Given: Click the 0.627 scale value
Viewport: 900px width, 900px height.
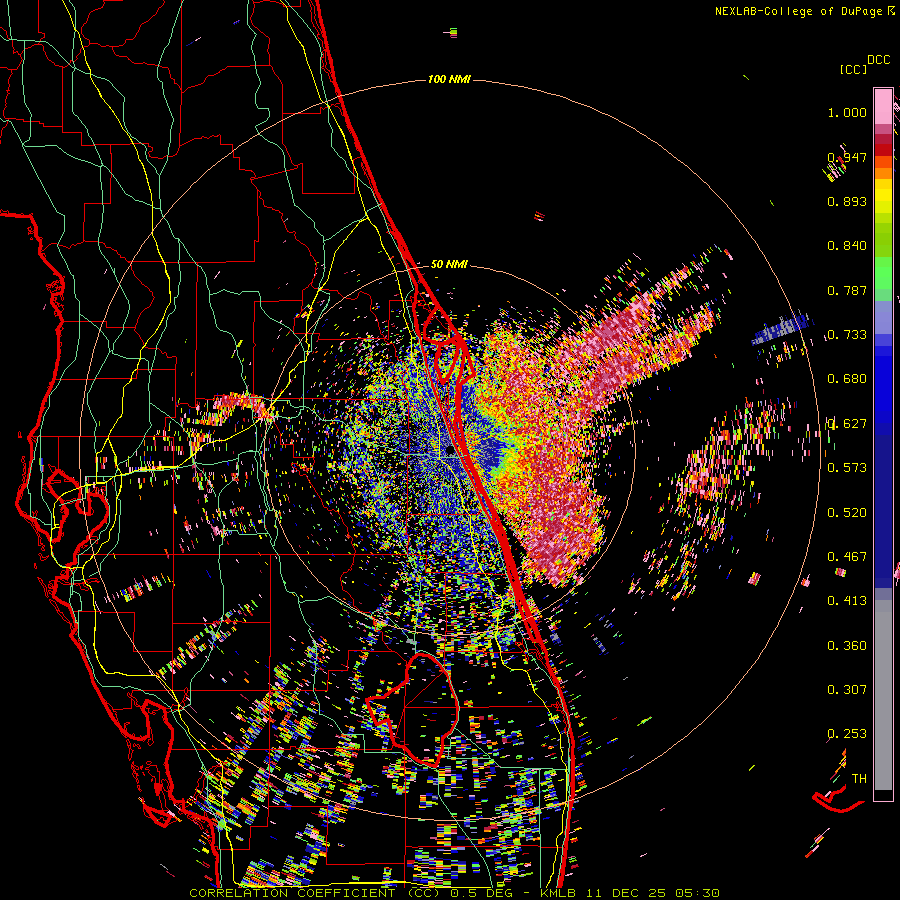Looking at the screenshot, I should 847,424.
